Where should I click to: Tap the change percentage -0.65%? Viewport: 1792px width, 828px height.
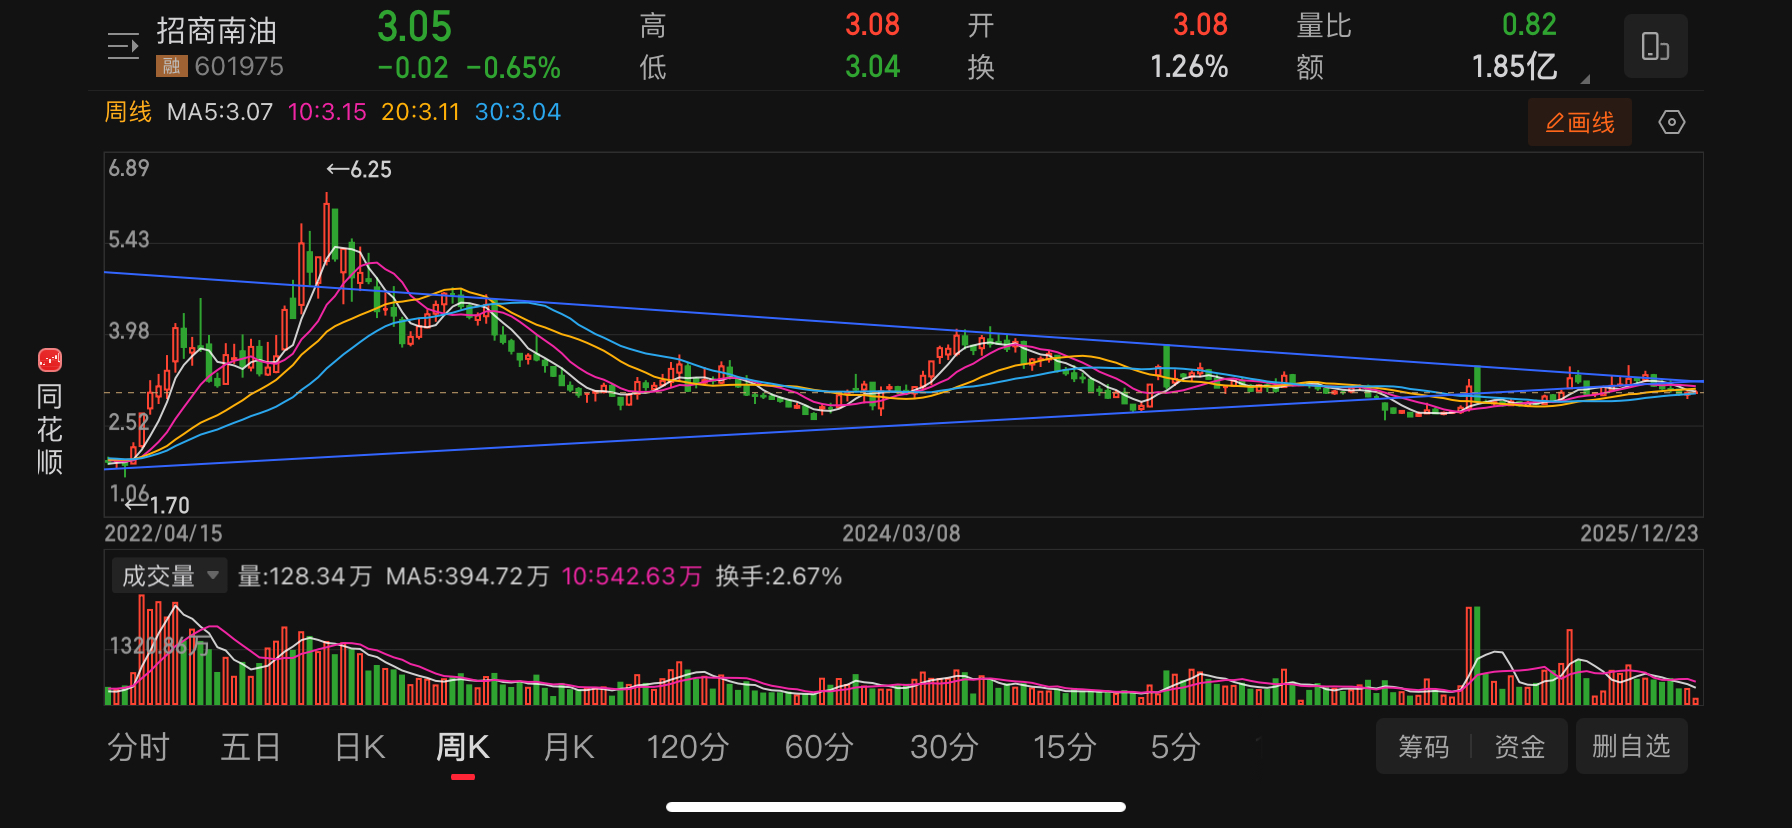[x=514, y=68]
